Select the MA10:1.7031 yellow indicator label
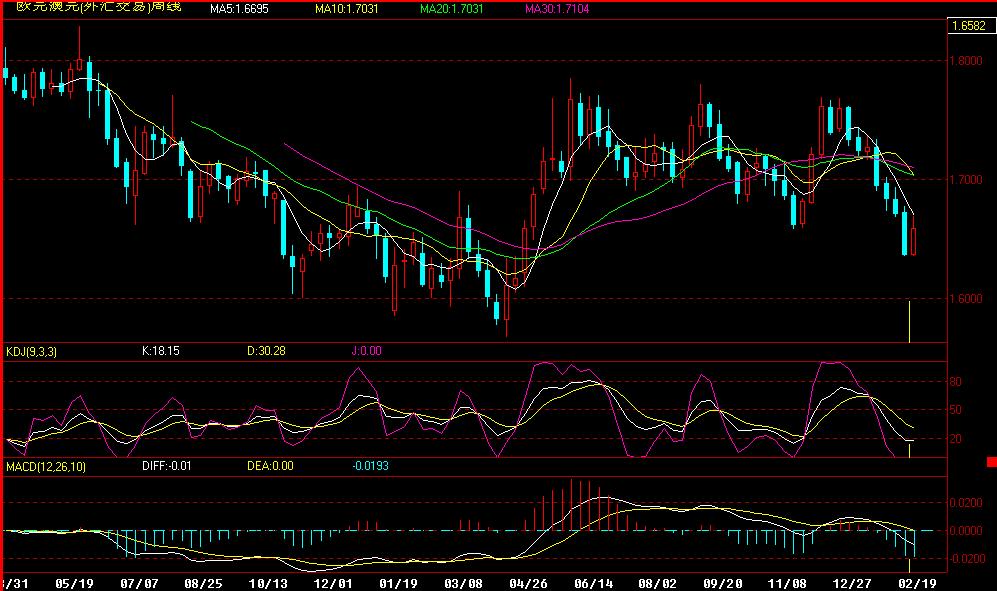 coord(343,9)
